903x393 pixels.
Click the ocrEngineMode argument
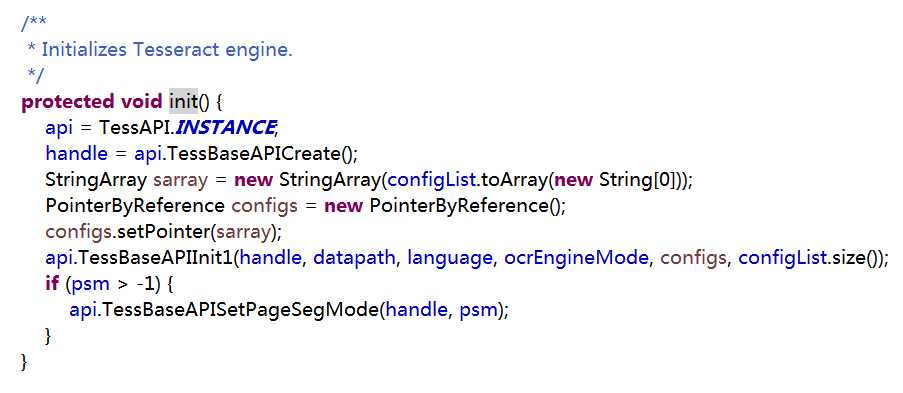pyautogui.click(x=576, y=258)
